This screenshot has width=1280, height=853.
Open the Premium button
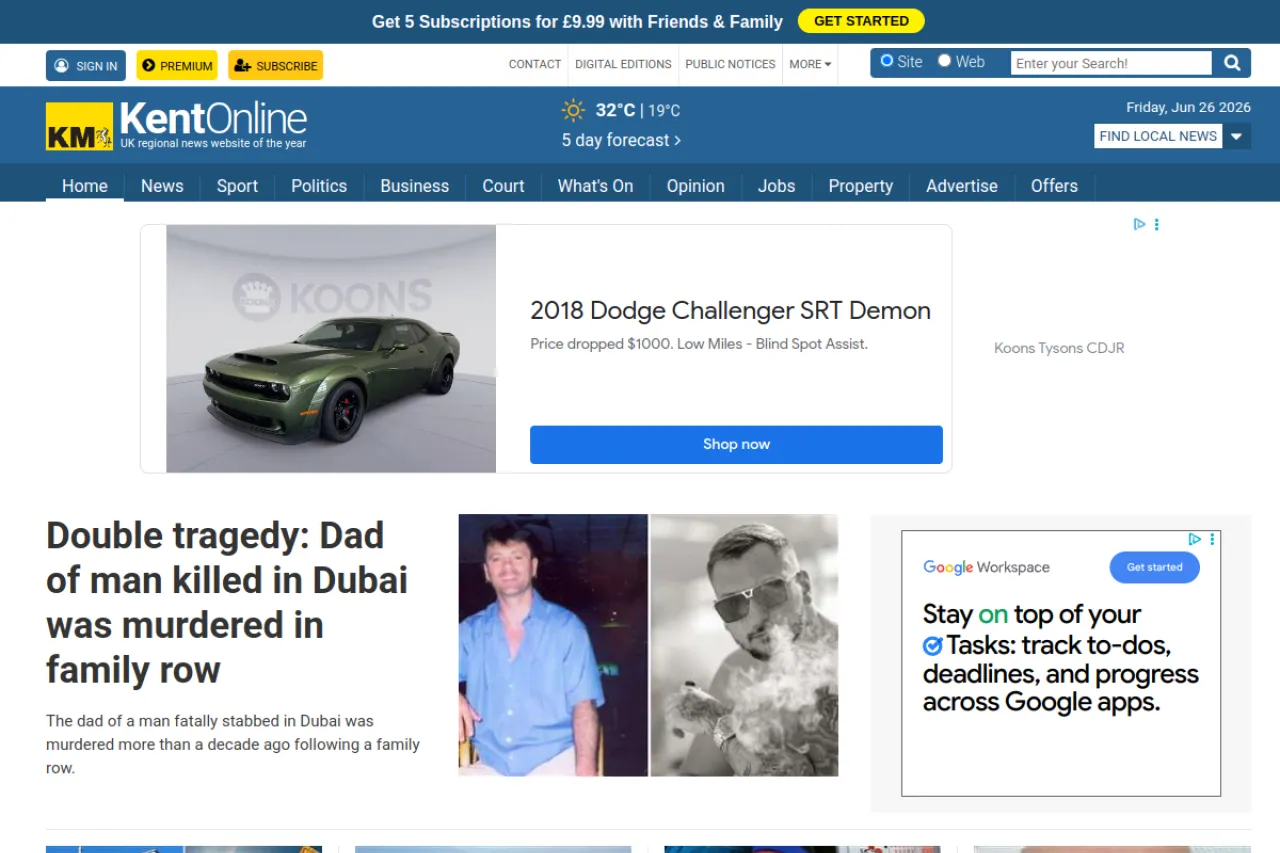[x=177, y=65]
